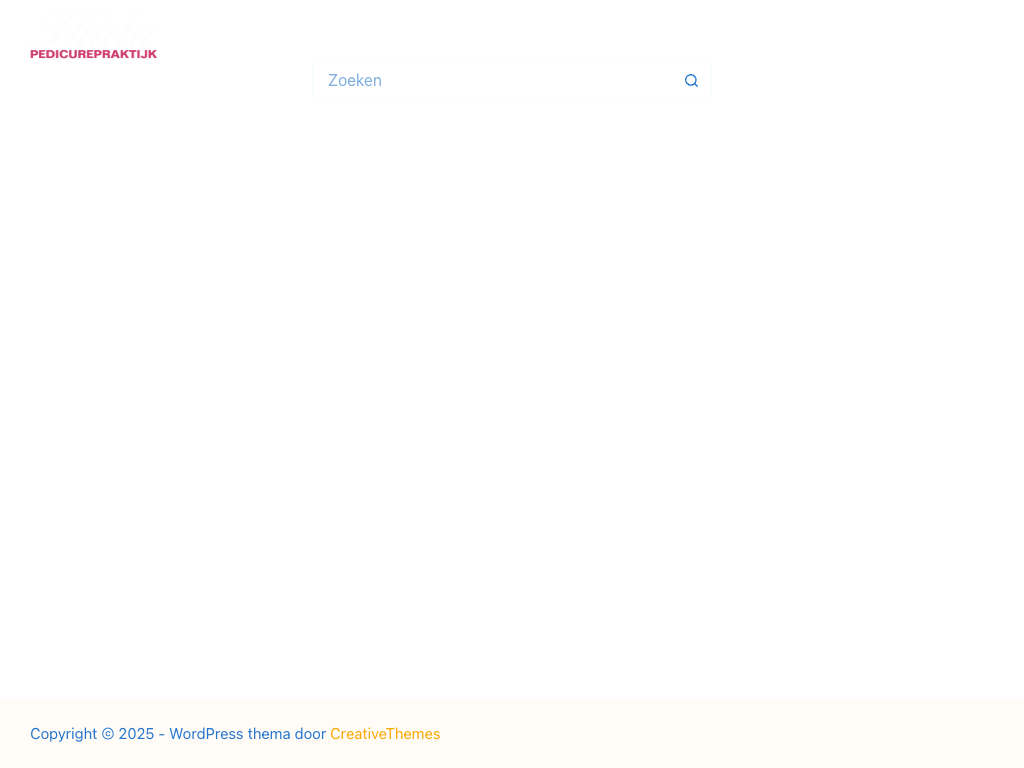Click the Pedicurepraktijk site logo
This screenshot has width=1024, height=768.
[x=93, y=36]
